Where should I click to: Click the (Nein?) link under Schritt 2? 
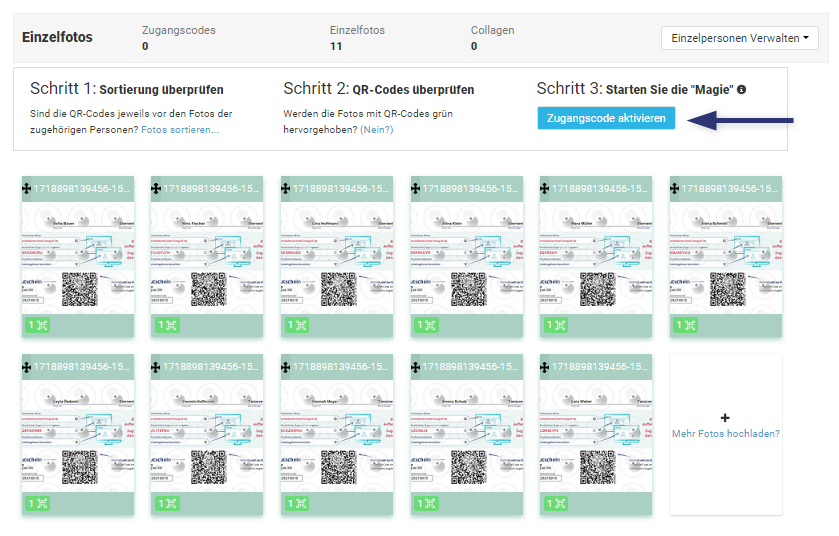377,130
